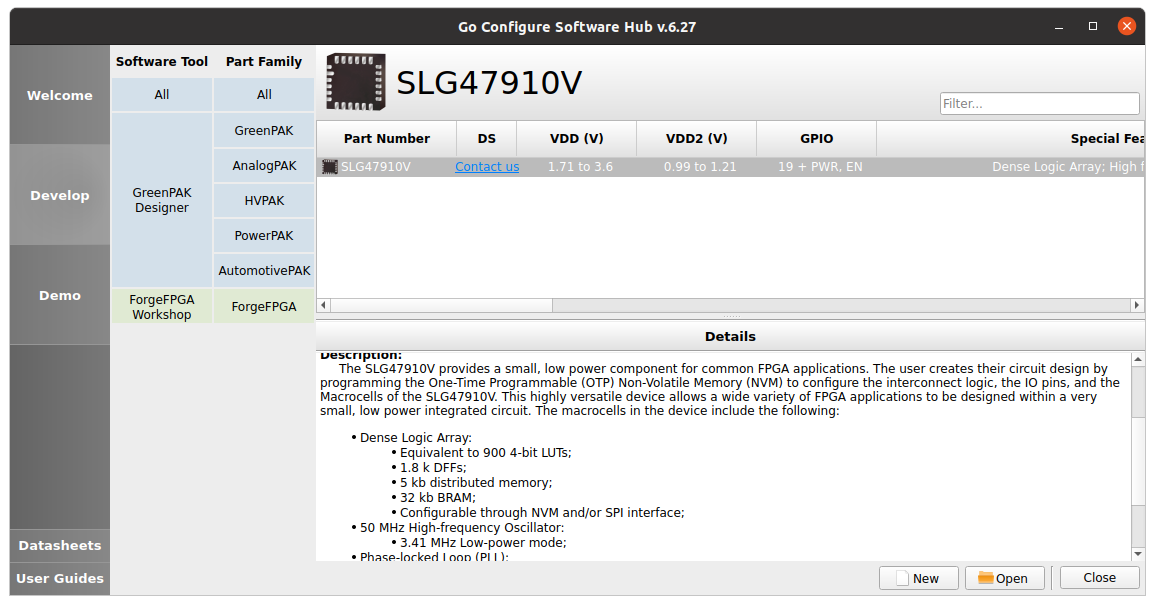
Task: Choose GreenPAK Designer software tool
Action: tap(162, 200)
